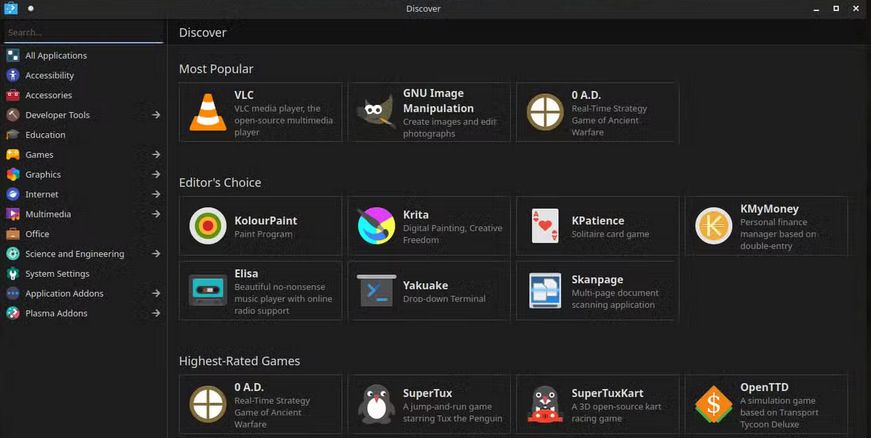Open the Education category label
This screenshot has height=438, width=871.
45,135
